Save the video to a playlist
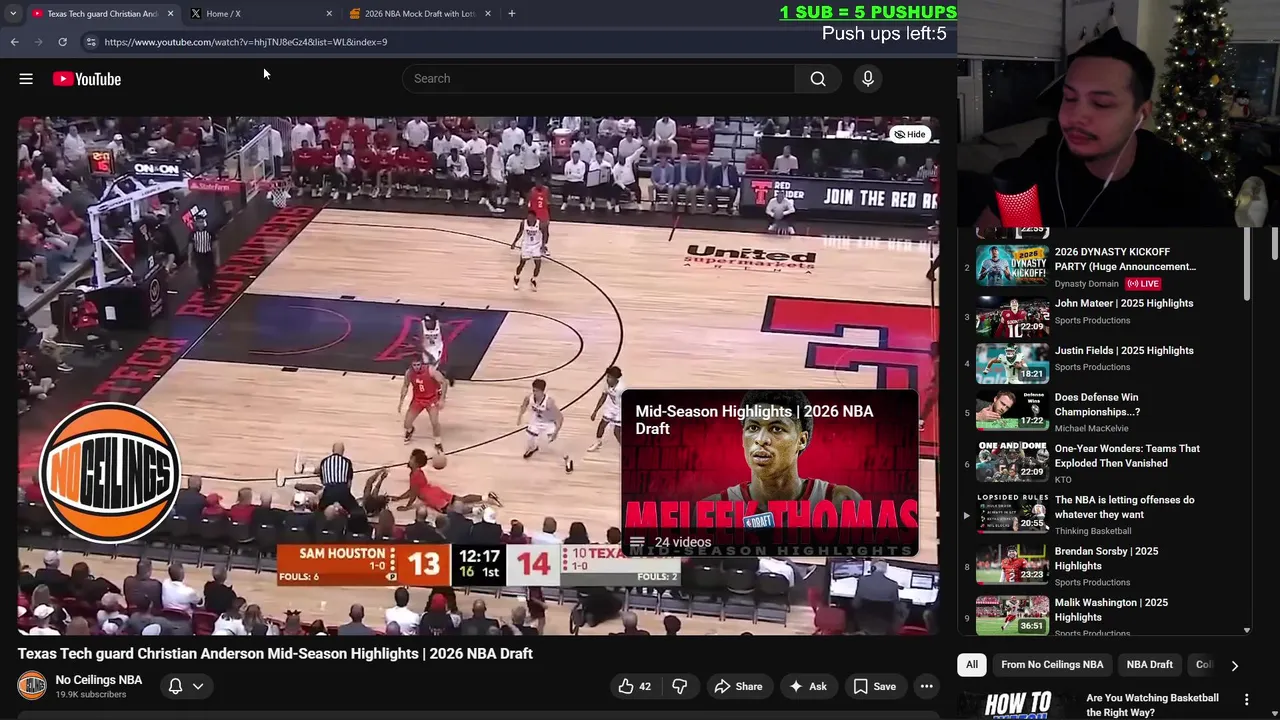This screenshot has width=1280, height=720. pyautogui.click(x=874, y=686)
